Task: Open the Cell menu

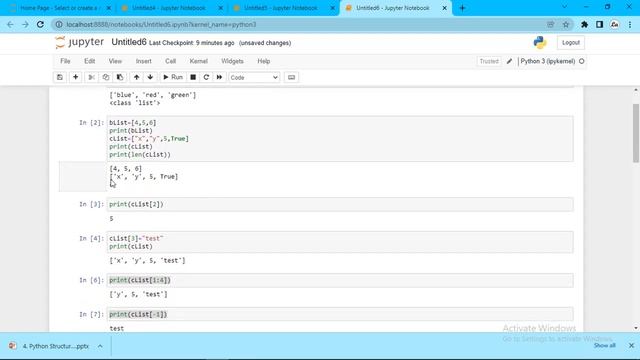Action: [x=170, y=61]
